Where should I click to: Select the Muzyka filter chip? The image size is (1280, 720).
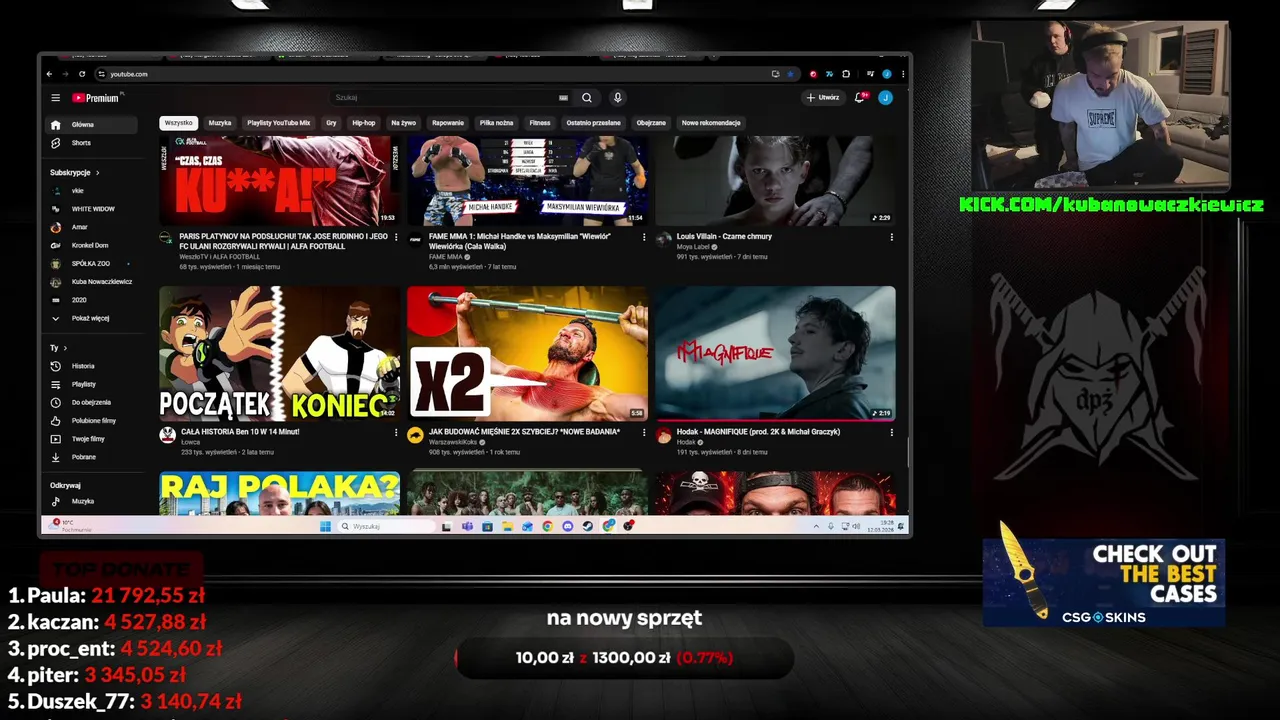pos(220,123)
